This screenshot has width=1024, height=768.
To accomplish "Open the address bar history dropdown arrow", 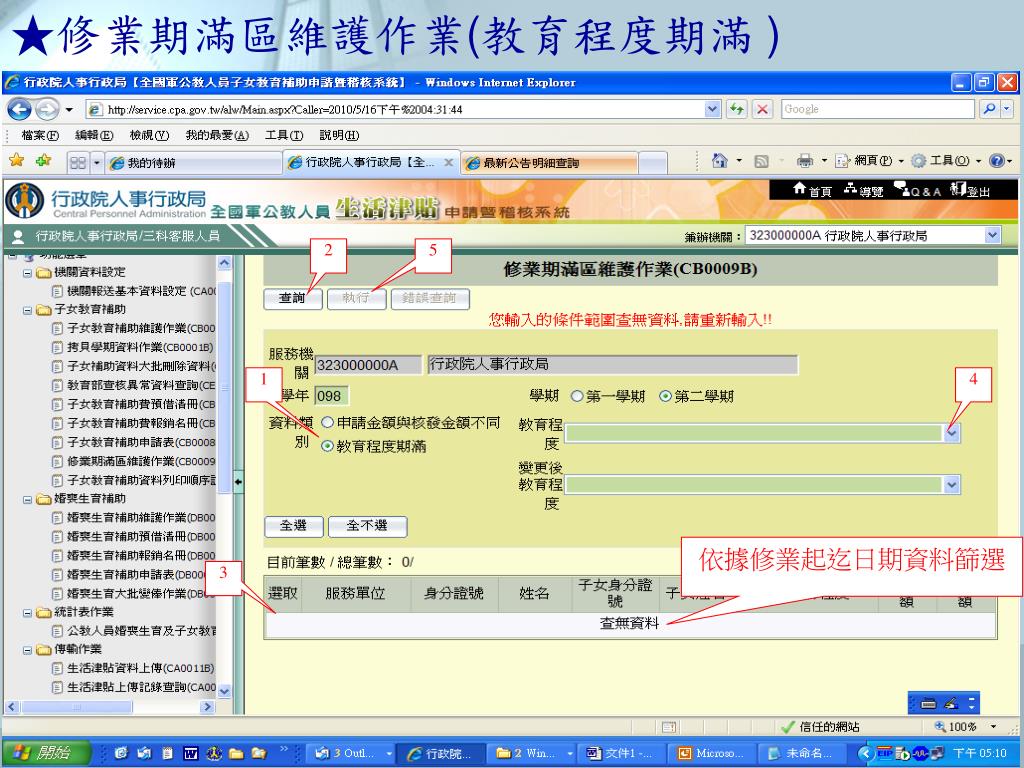I will click(x=713, y=109).
